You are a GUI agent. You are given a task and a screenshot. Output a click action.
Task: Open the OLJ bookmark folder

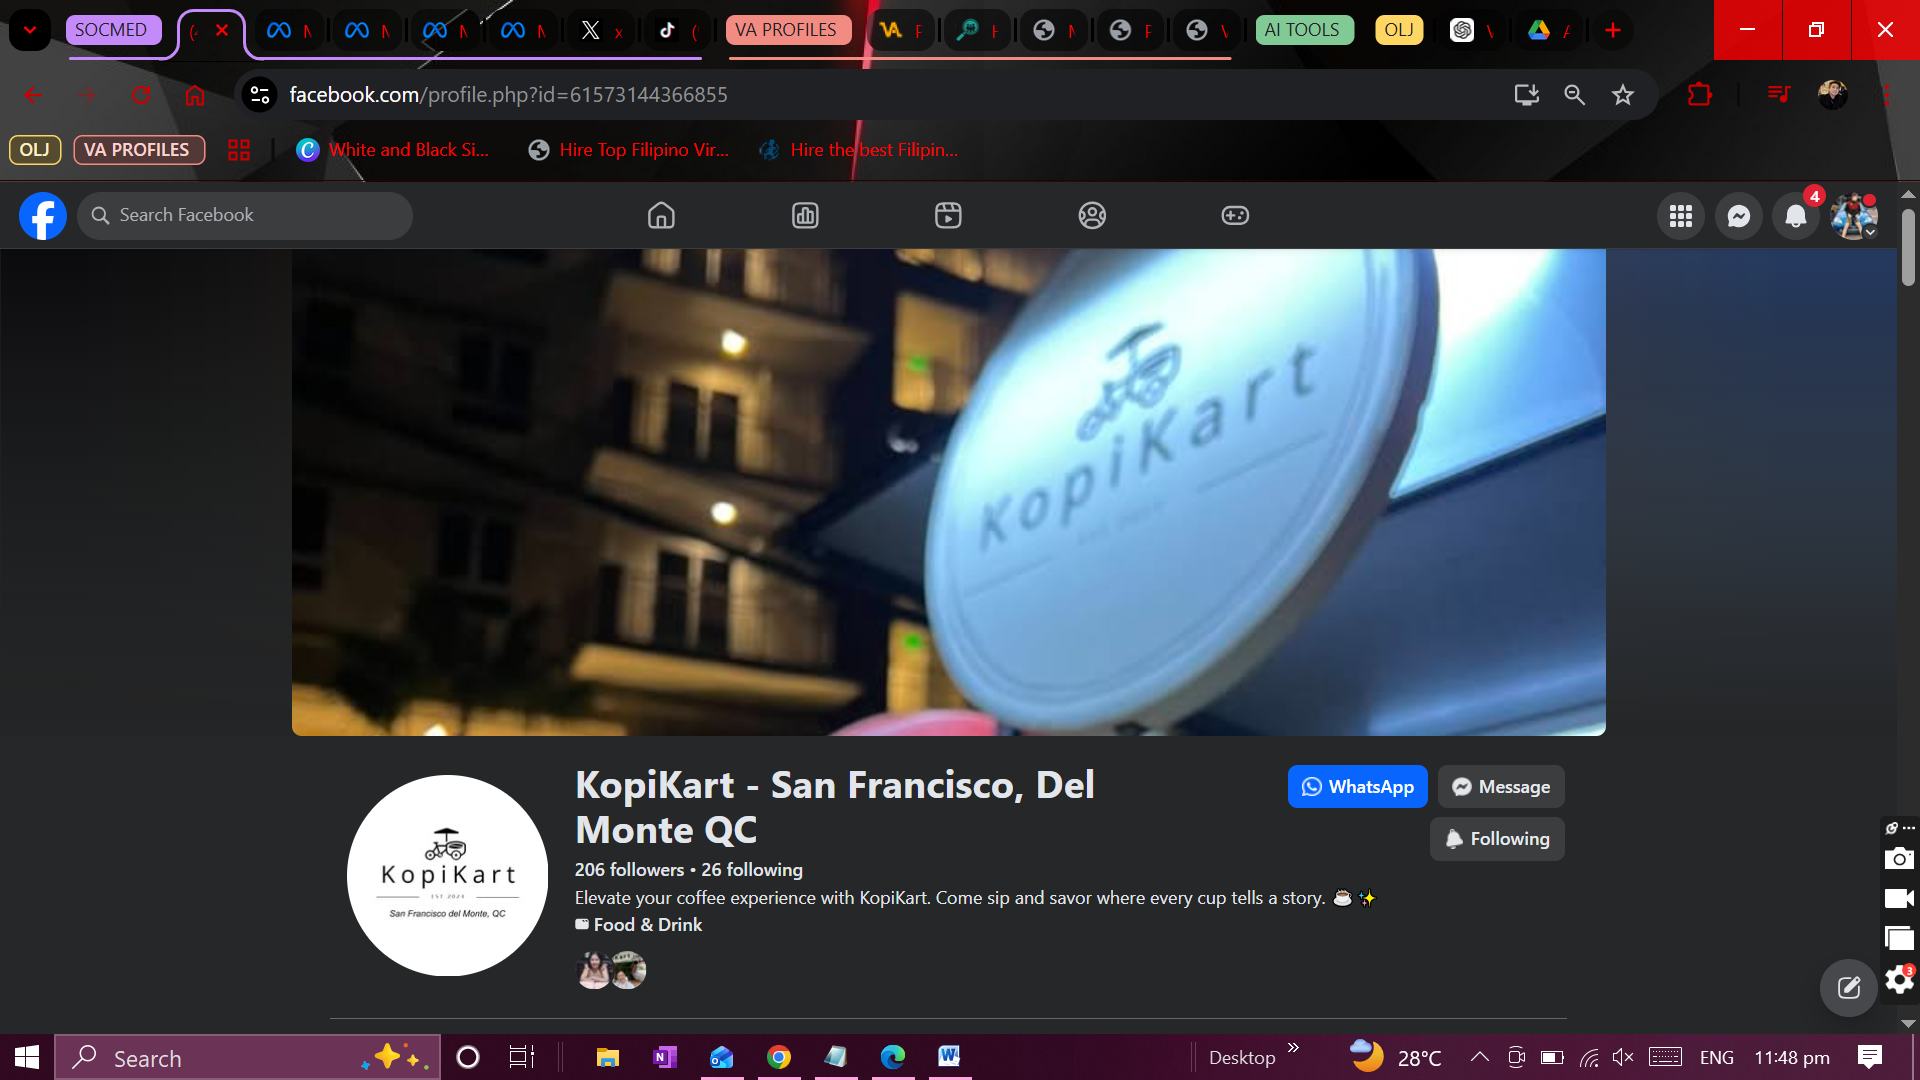click(35, 150)
